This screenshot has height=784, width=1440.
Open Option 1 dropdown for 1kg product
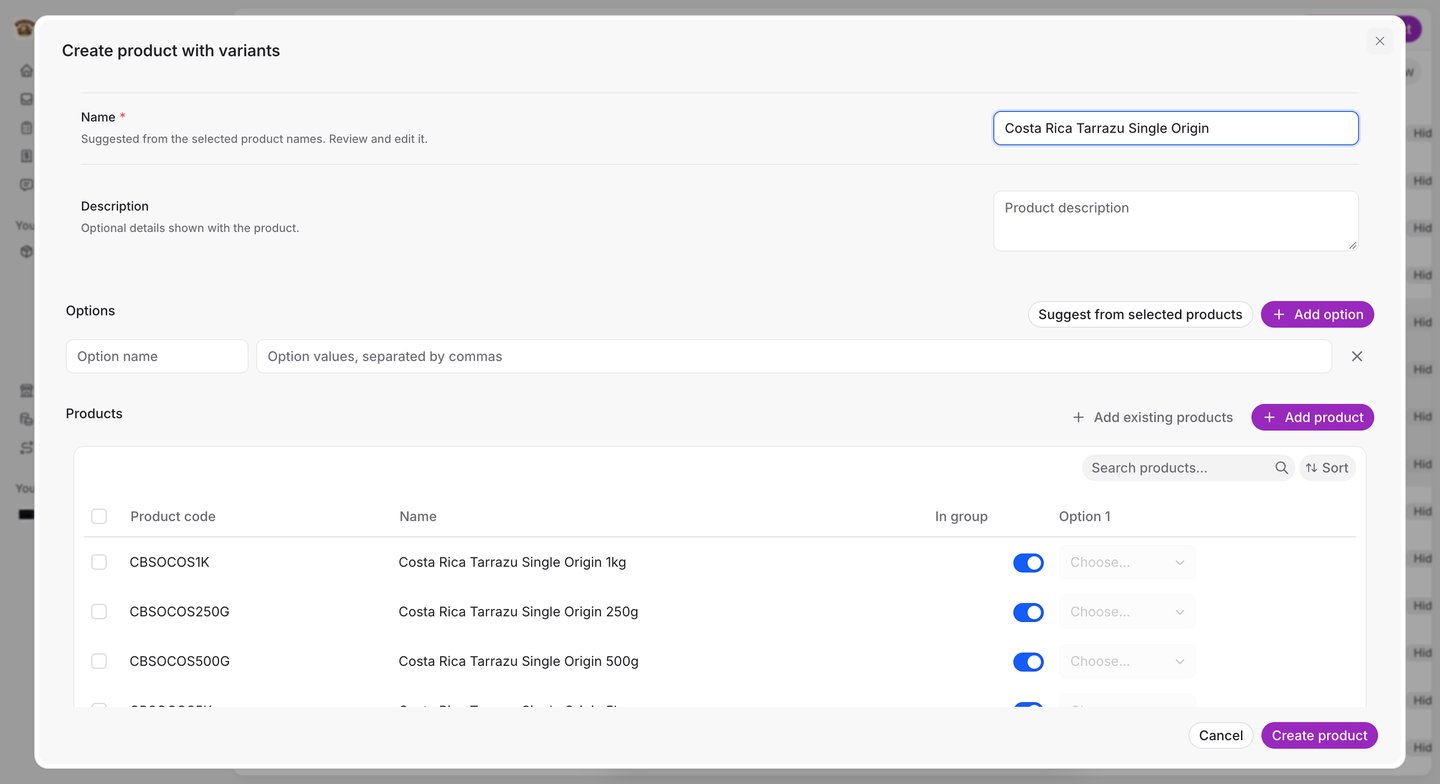click(1127, 562)
